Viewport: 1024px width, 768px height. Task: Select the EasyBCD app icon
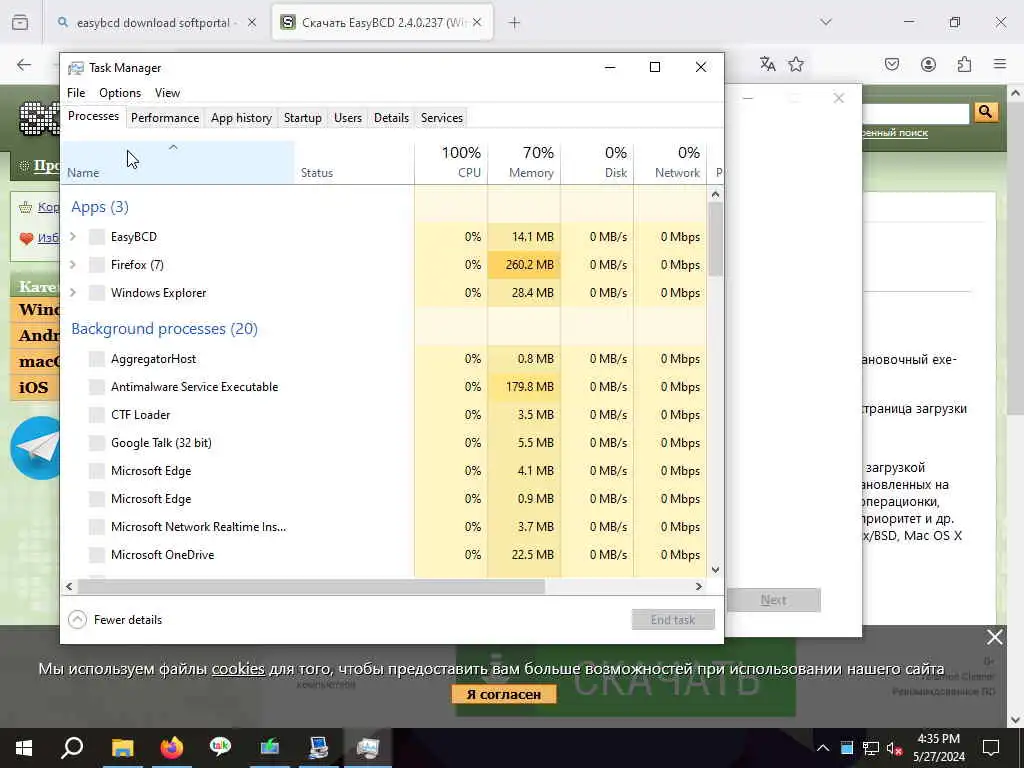click(97, 236)
